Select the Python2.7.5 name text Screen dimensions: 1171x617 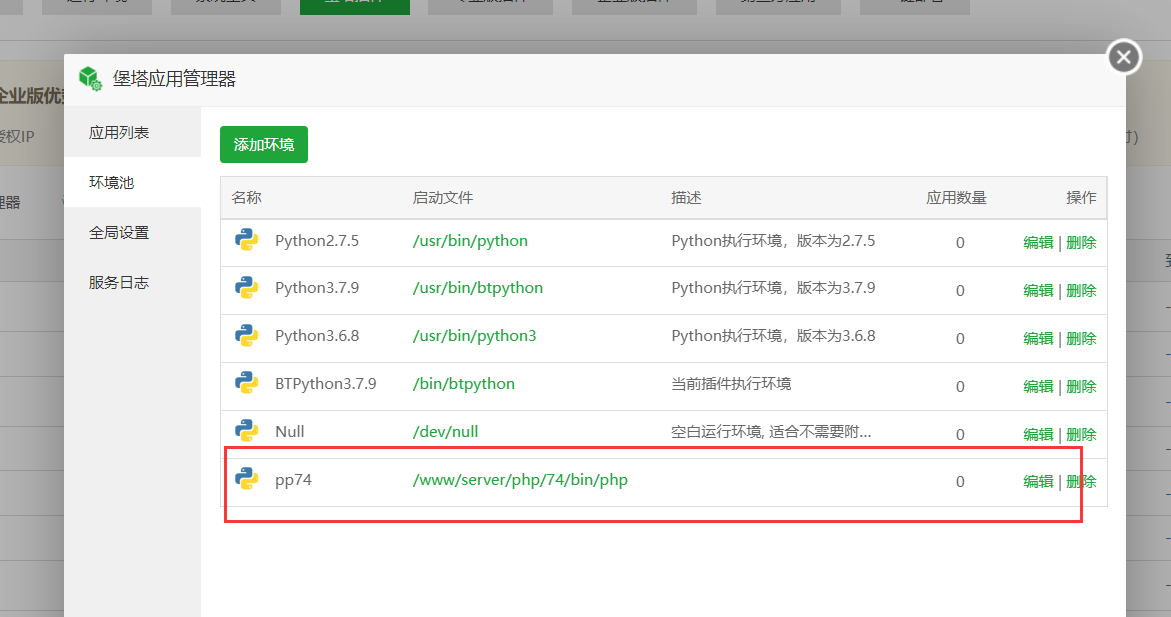tap(317, 241)
